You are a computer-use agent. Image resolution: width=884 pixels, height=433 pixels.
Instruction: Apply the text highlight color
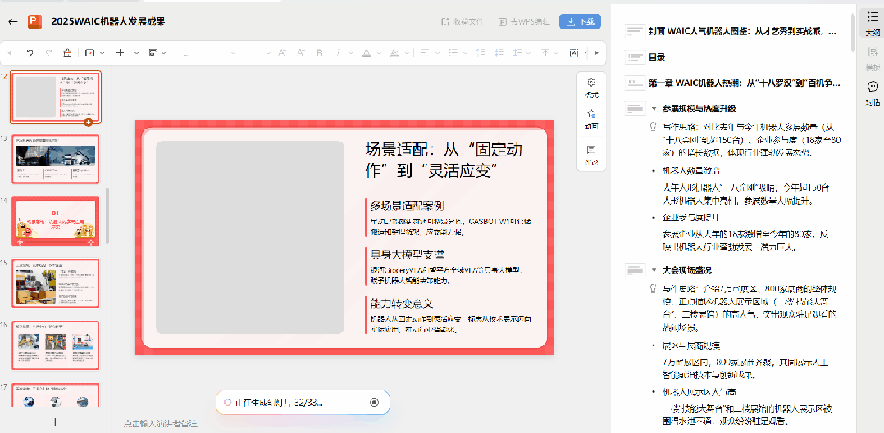(396, 53)
